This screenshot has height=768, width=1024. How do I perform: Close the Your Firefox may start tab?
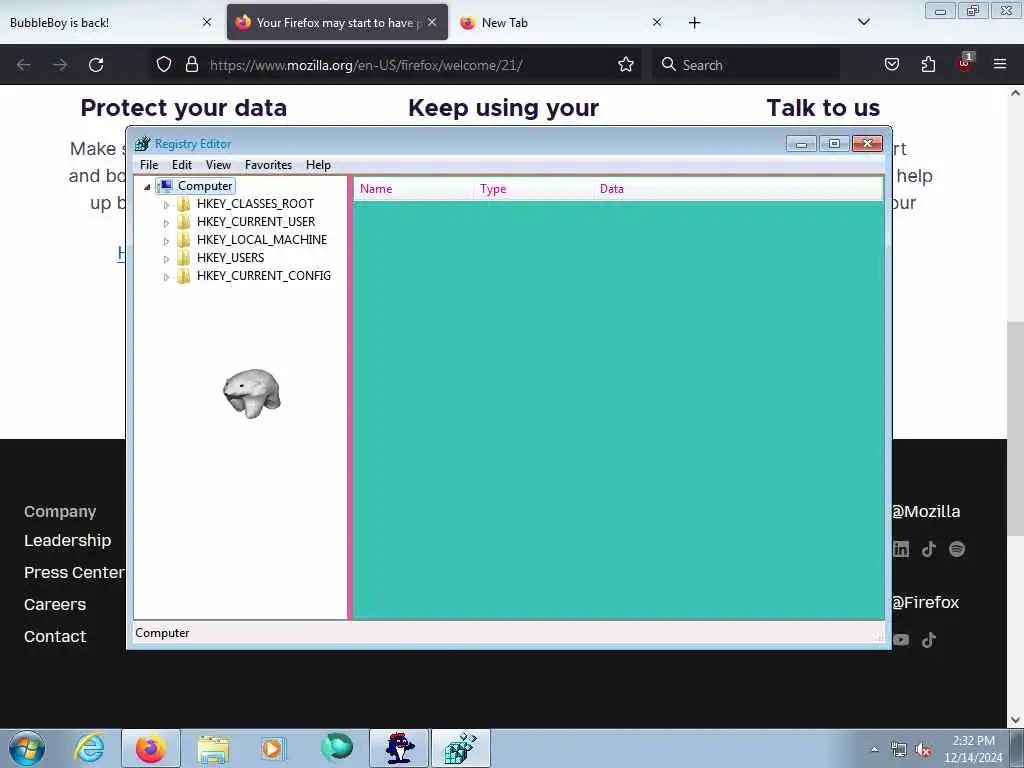[432, 22]
